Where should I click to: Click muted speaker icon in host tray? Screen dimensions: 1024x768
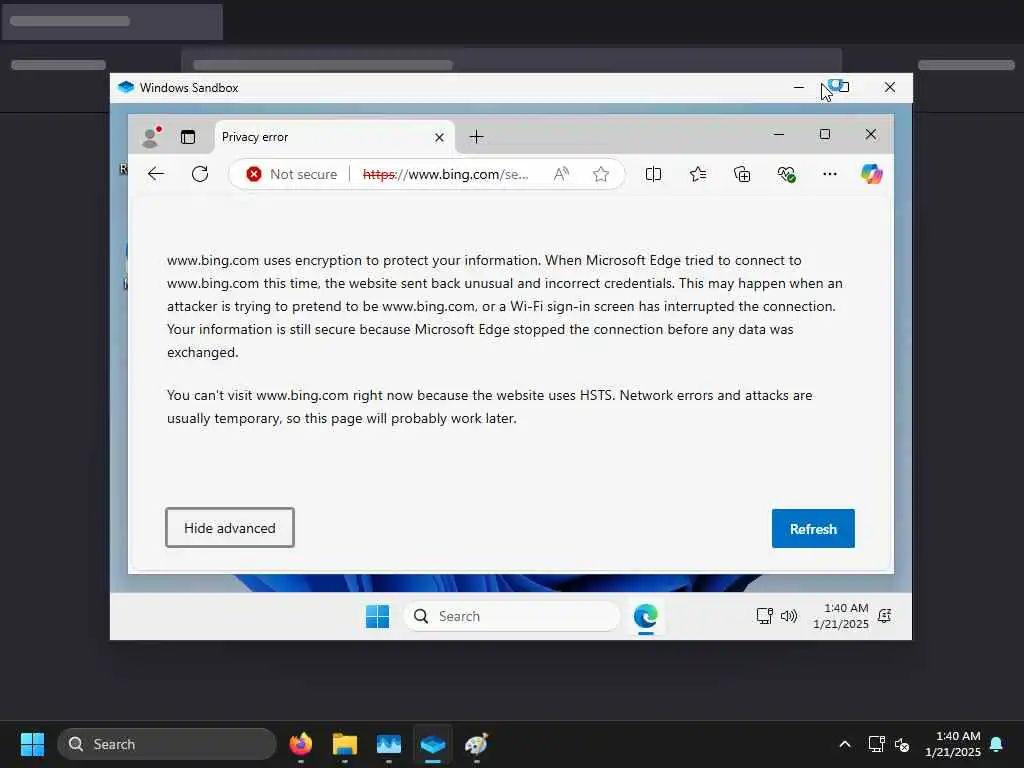pos(903,744)
